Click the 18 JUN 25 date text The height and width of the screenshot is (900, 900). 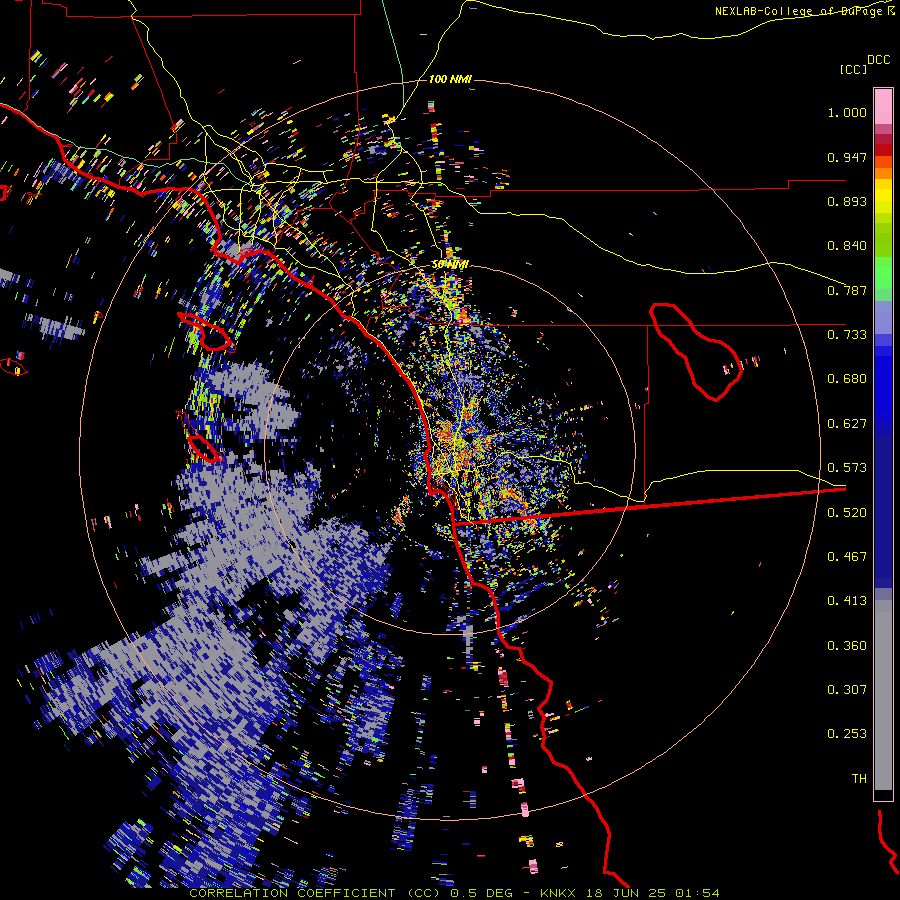click(627, 893)
